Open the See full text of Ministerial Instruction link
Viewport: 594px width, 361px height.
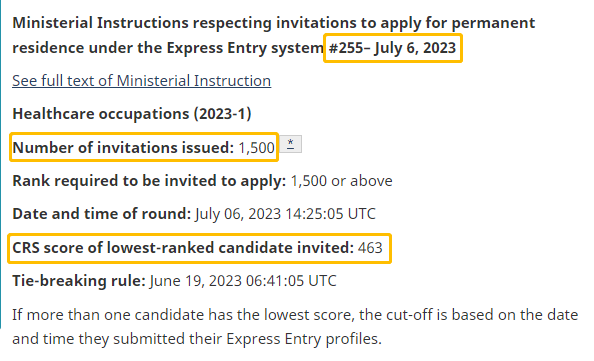[x=141, y=81]
